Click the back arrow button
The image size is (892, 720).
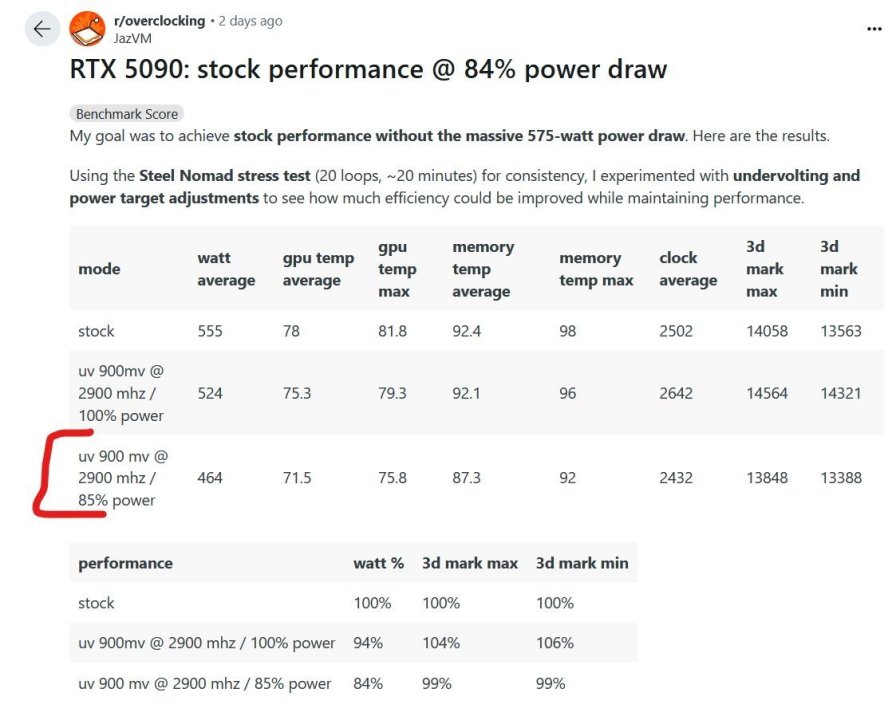(x=41, y=29)
